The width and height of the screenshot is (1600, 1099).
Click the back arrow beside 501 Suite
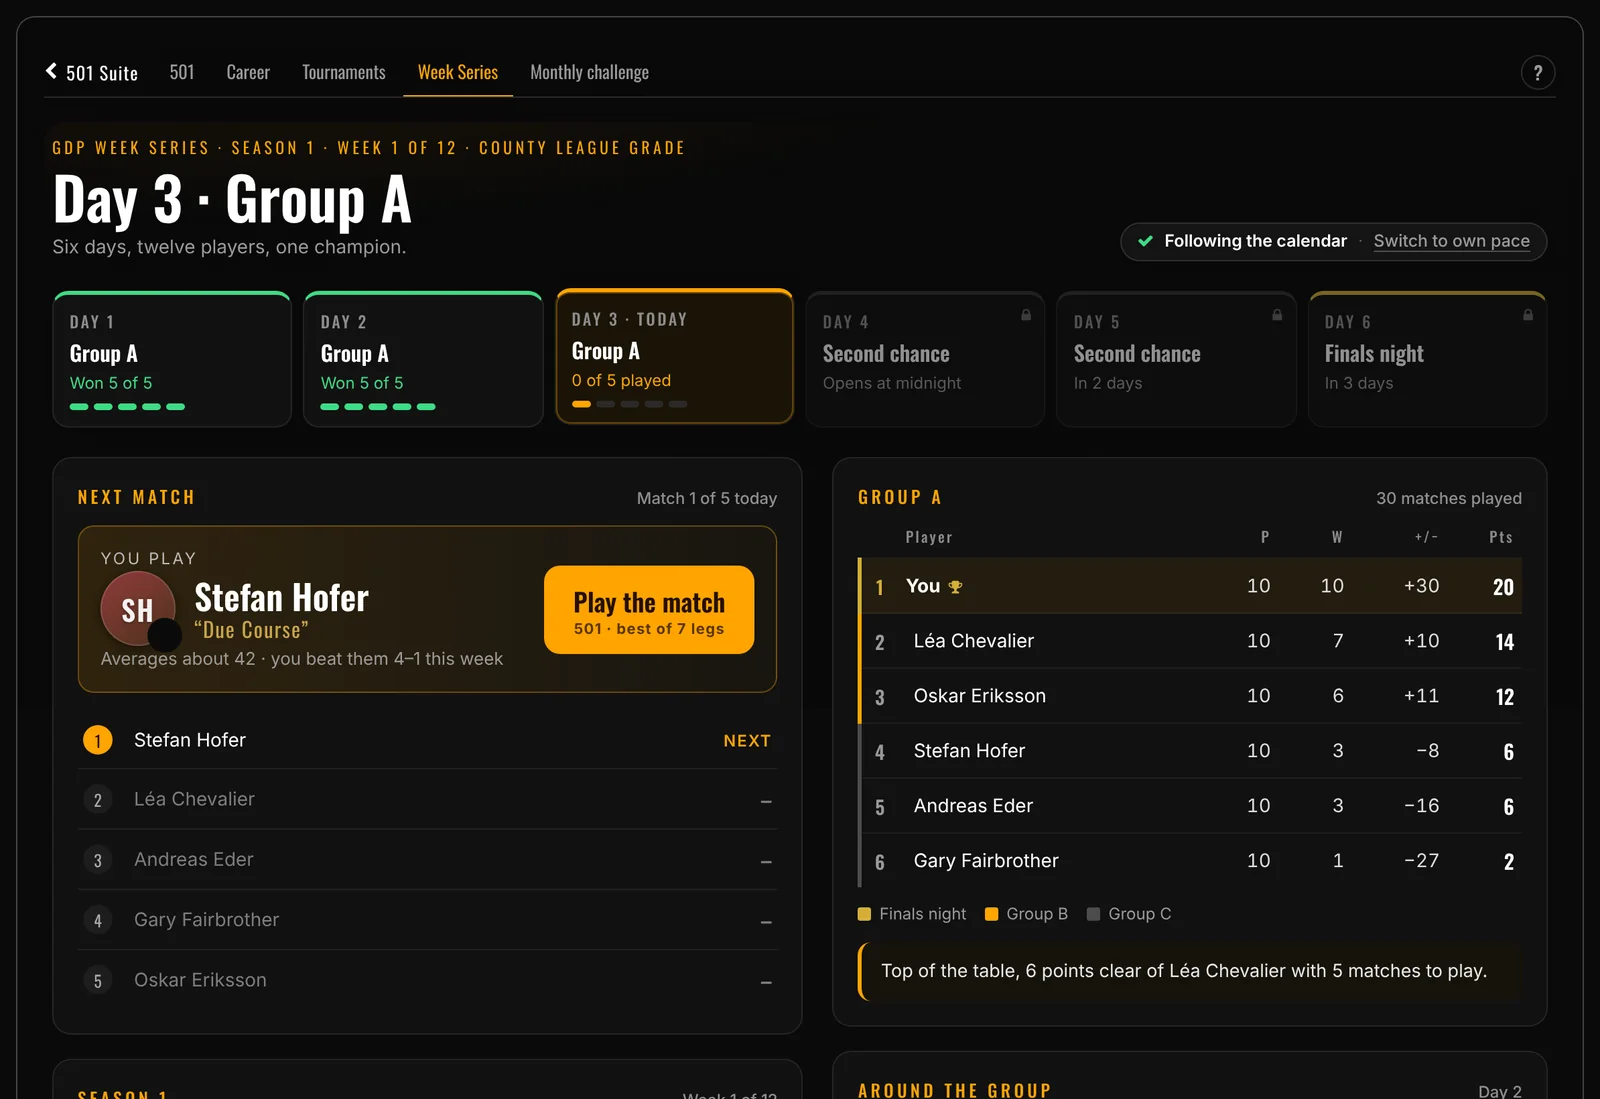tap(51, 71)
